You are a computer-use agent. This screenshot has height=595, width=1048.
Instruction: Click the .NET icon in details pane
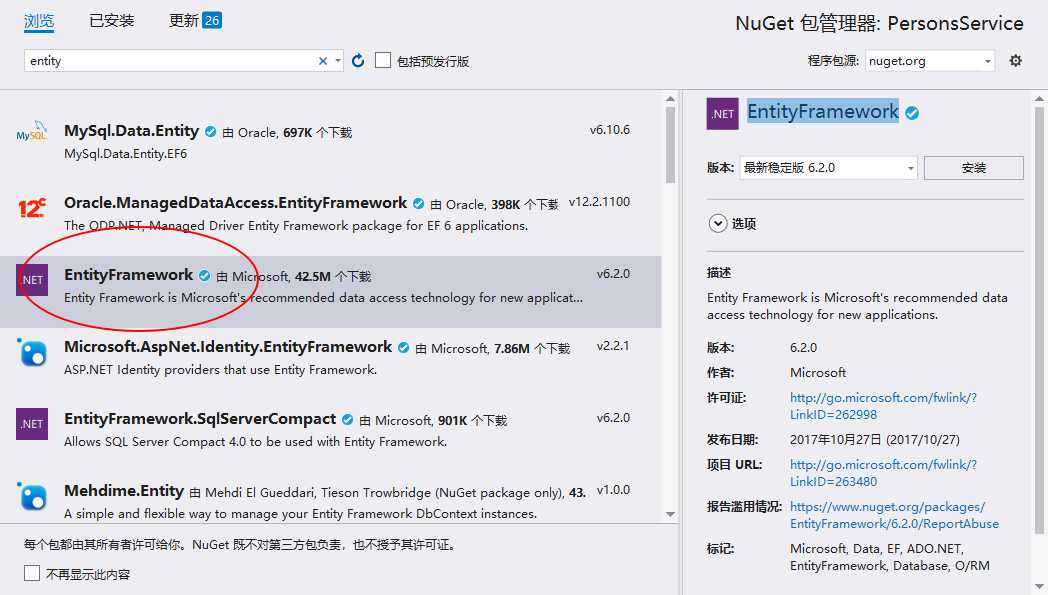coord(723,114)
